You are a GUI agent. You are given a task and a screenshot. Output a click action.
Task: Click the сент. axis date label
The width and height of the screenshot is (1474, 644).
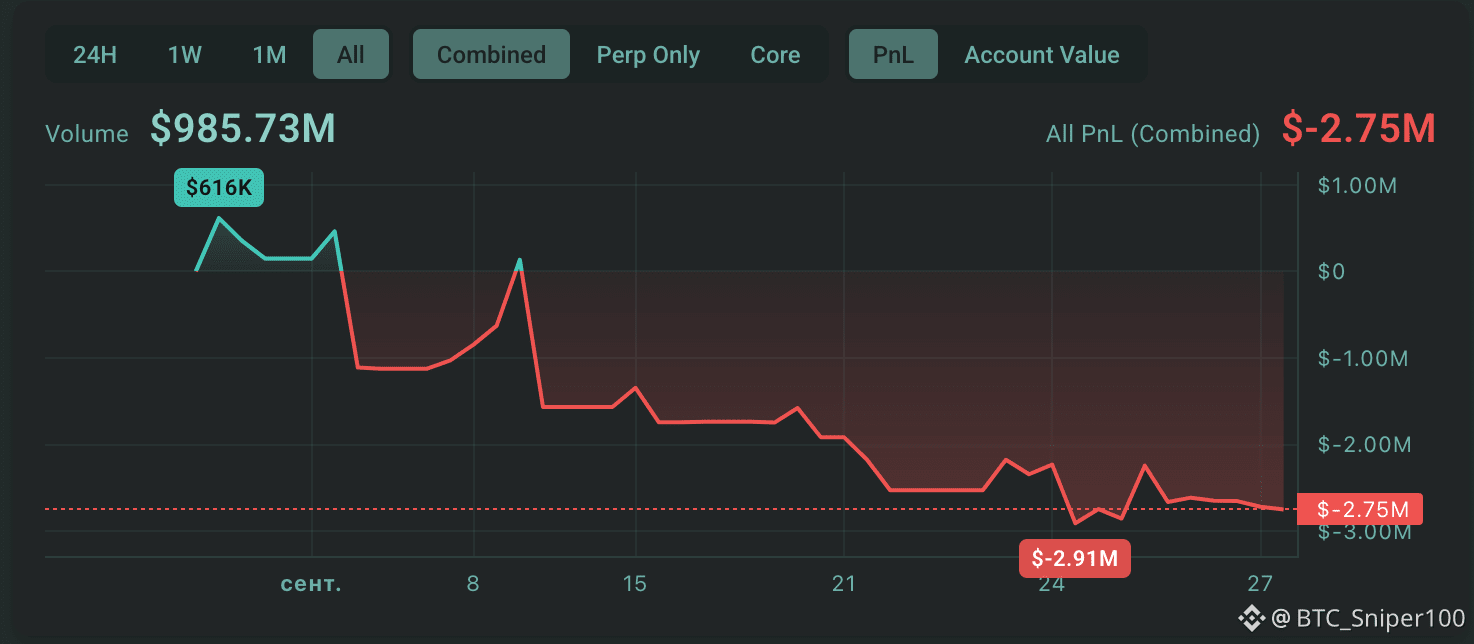[x=311, y=583]
